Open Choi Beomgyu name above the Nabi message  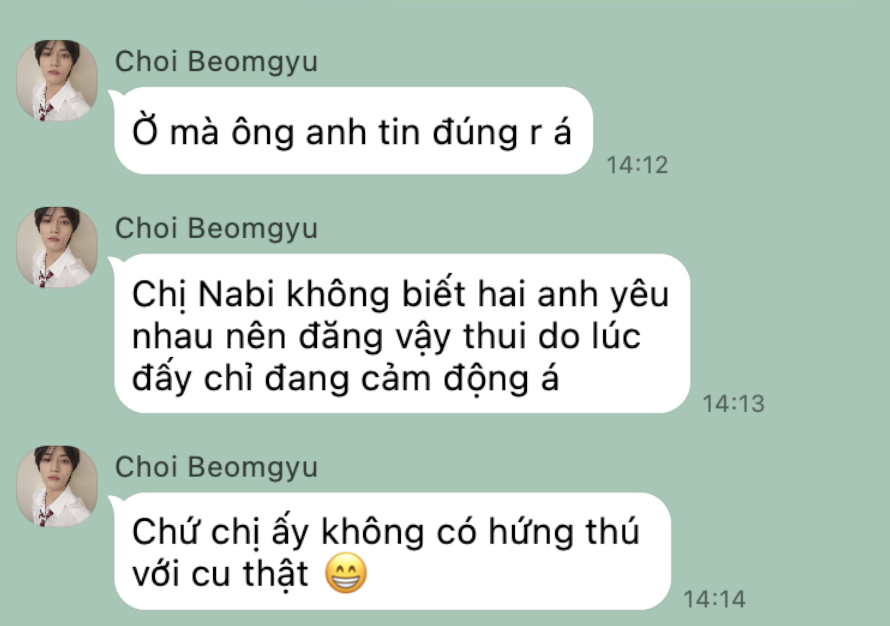216,229
